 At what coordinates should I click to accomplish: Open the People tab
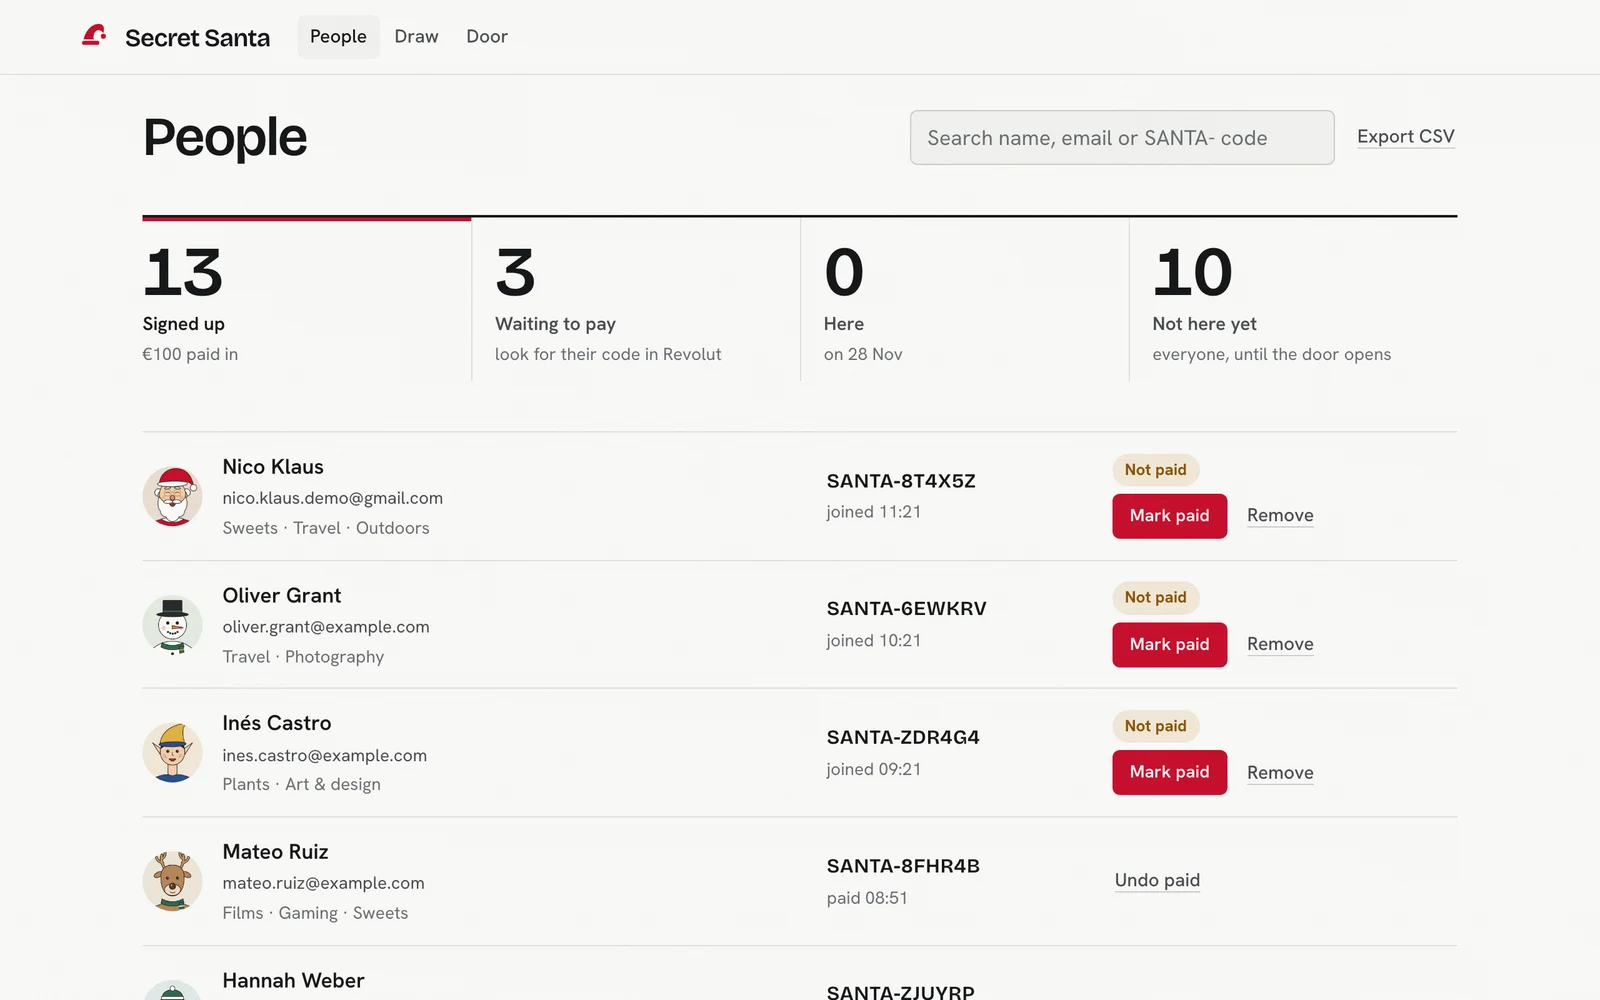click(x=338, y=37)
